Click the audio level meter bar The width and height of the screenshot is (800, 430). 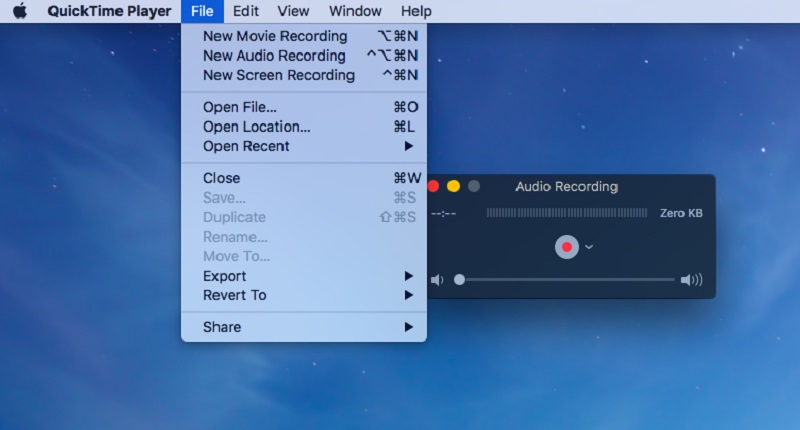coord(566,213)
